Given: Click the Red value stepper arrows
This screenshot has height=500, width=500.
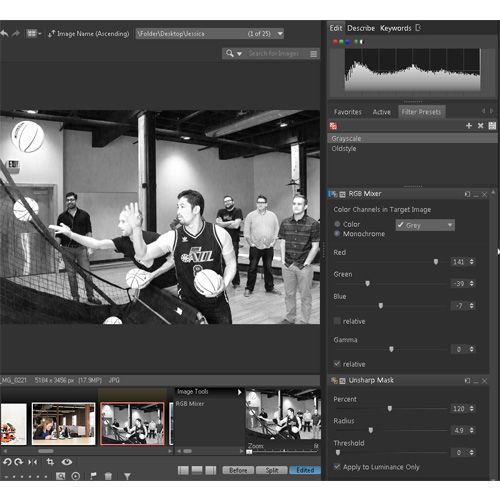Looking at the screenshot, I should click(x=472, y=262).
